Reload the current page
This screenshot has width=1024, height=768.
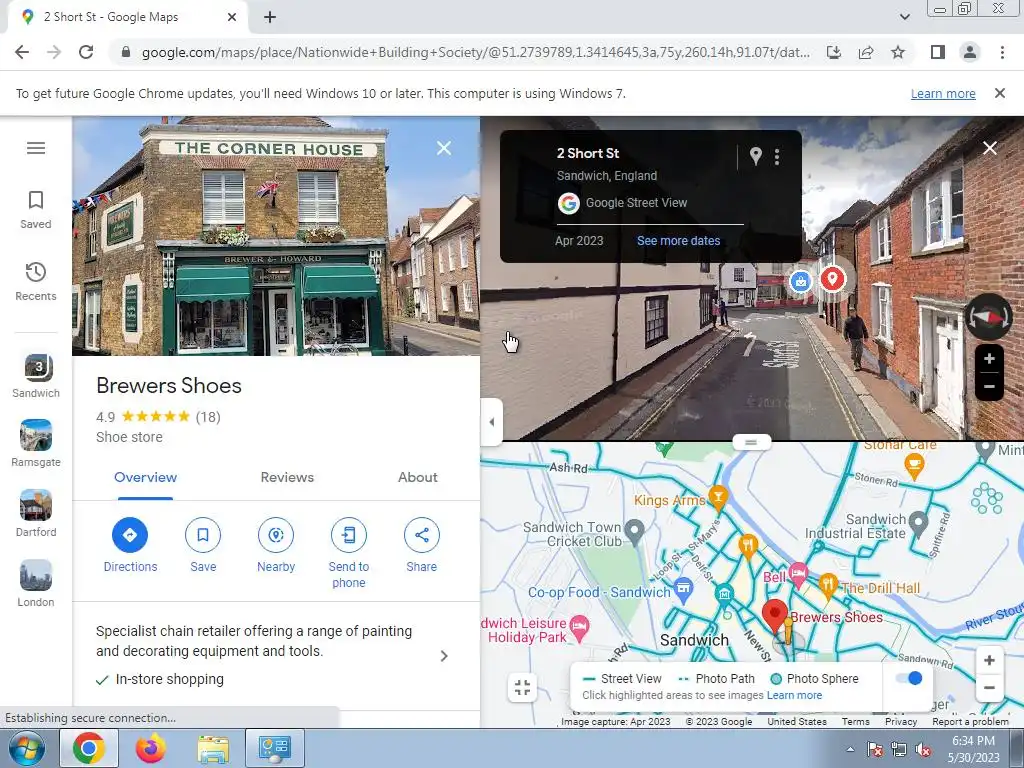tap(86, 52)
